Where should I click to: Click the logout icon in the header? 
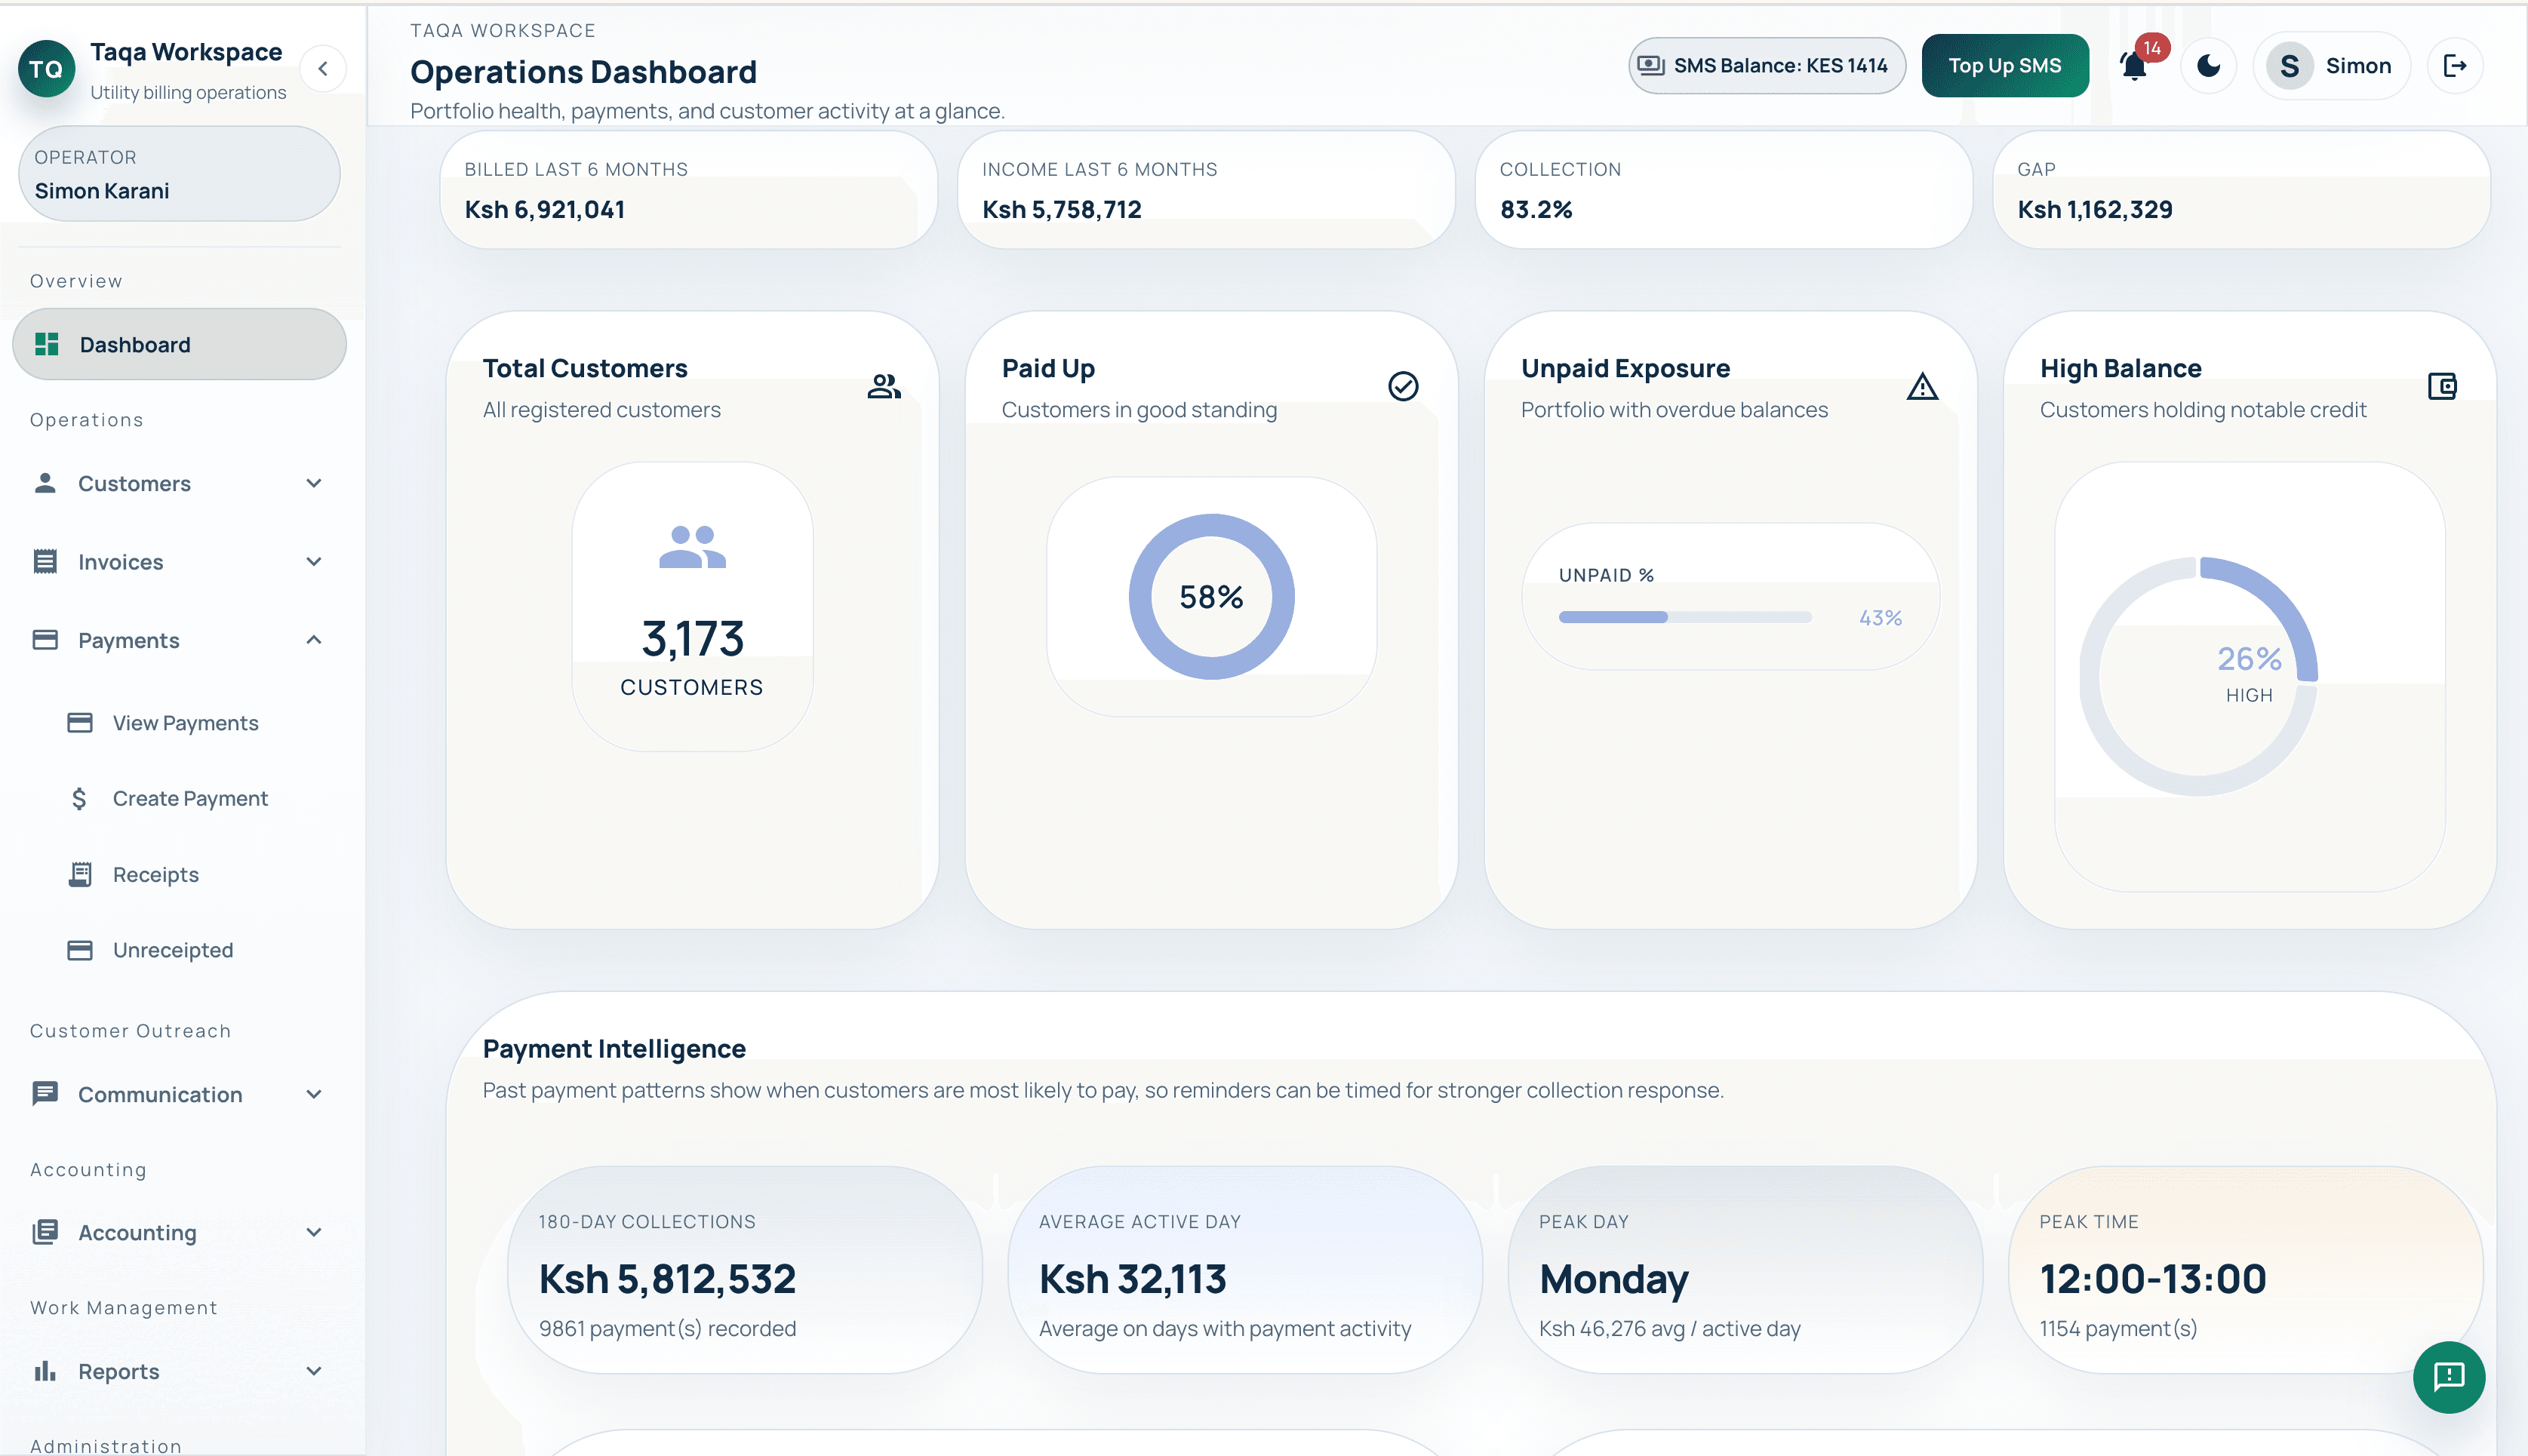pos(2455,66)
